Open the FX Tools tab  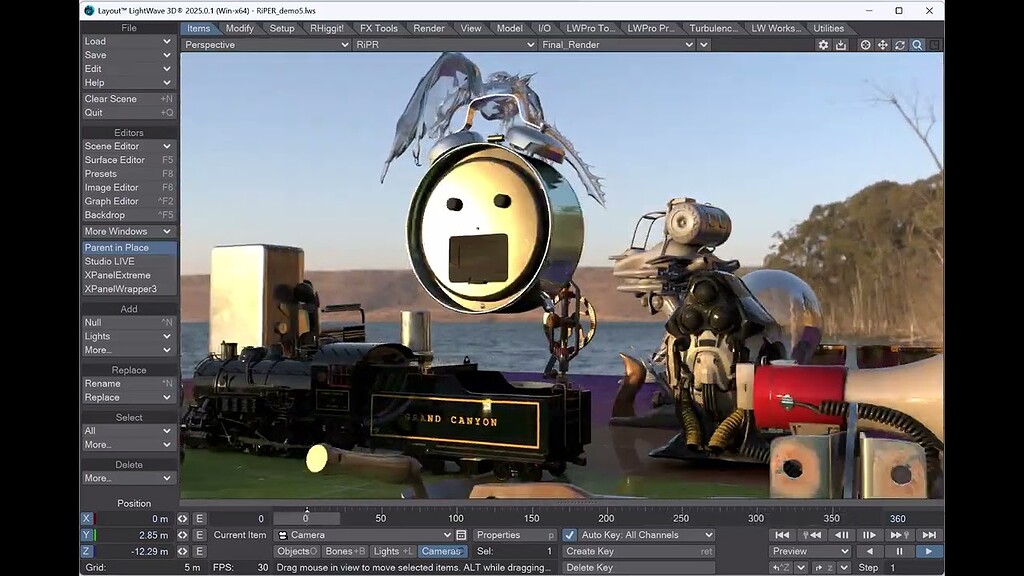pos(379,28)
